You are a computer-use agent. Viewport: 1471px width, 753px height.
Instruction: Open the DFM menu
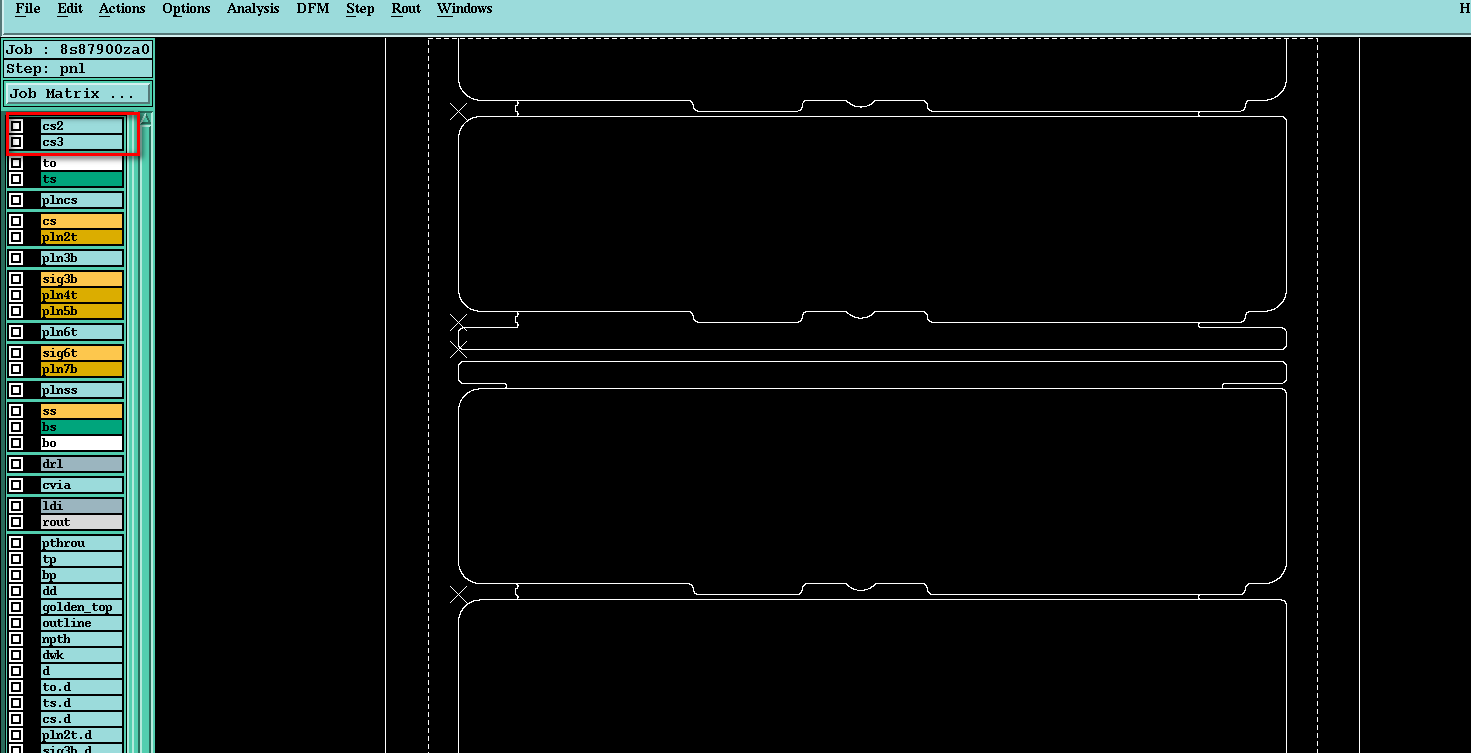(x=313, y=9)
